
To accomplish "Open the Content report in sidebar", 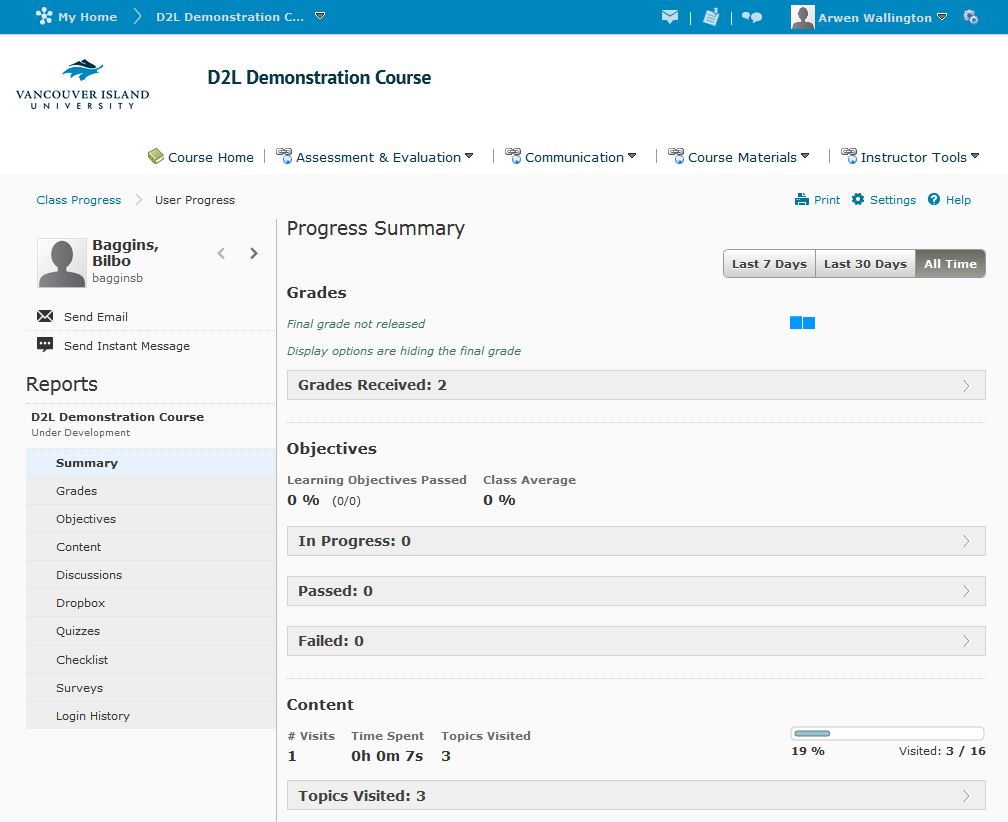I will (151, 547).
